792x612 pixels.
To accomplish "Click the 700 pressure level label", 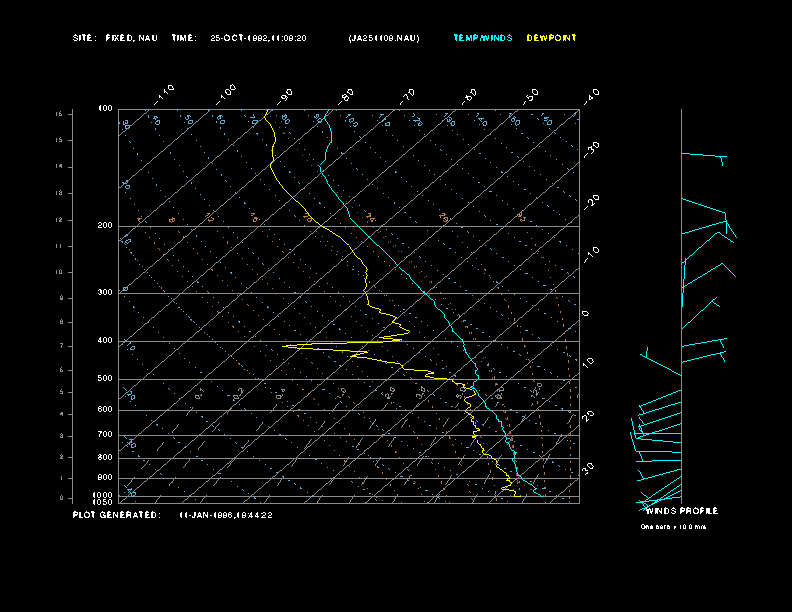I will tap(105, 435).
